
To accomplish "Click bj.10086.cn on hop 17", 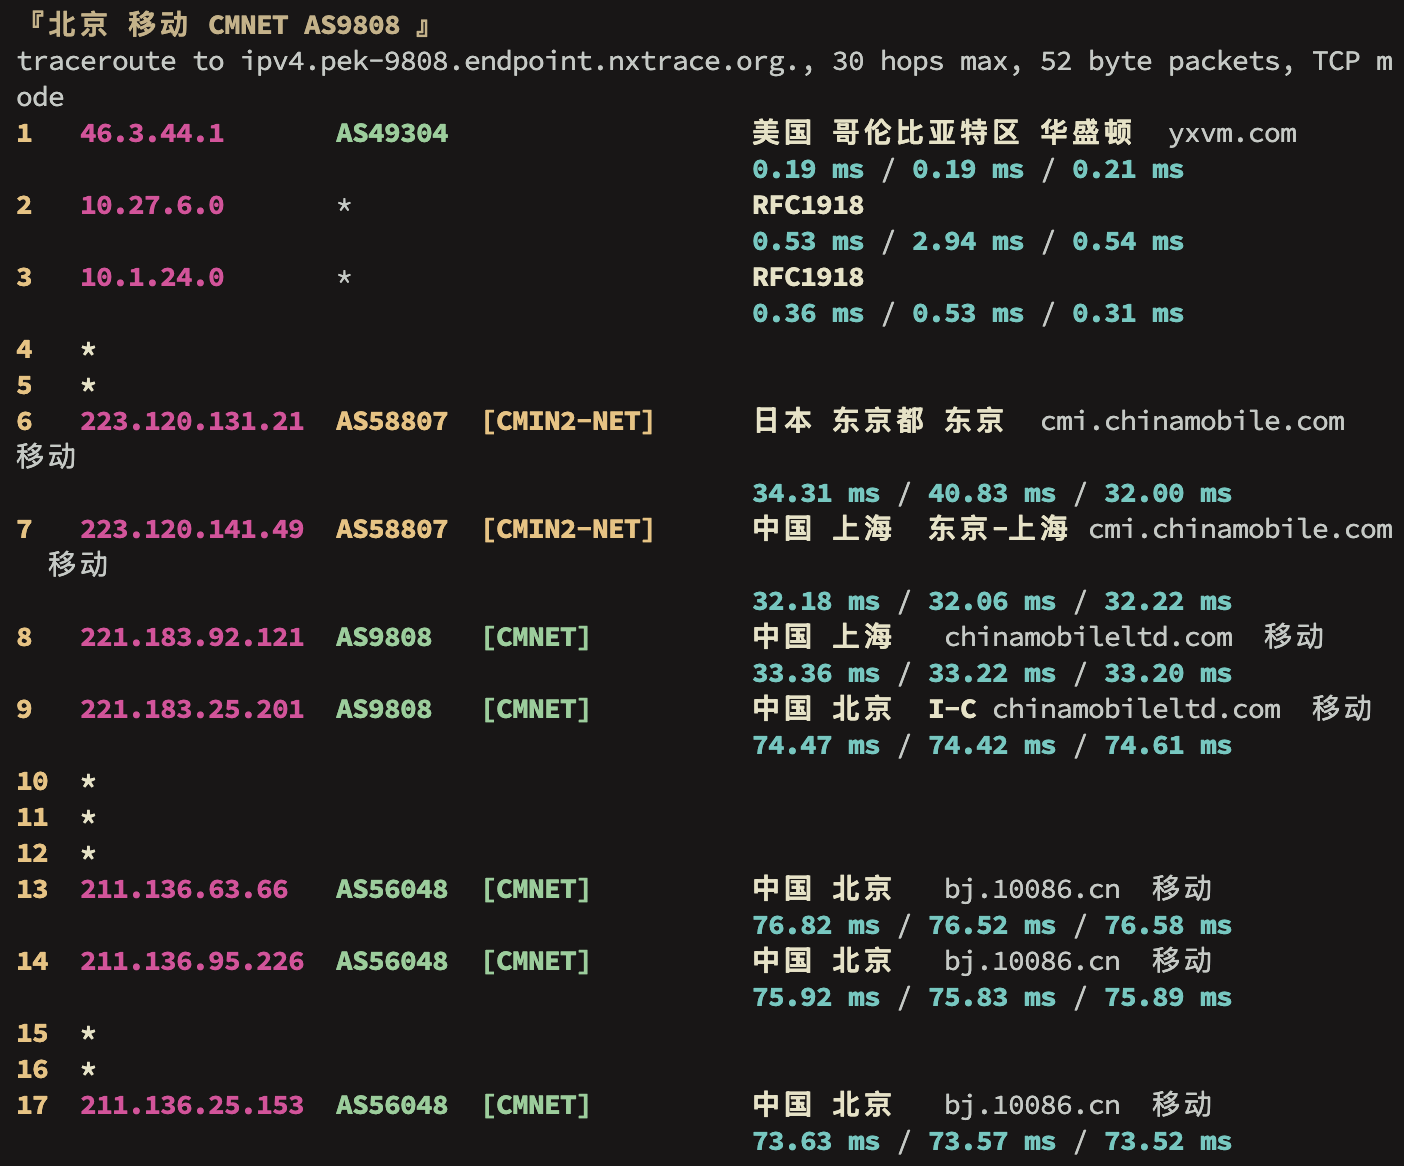I will click(1032, 1105).
